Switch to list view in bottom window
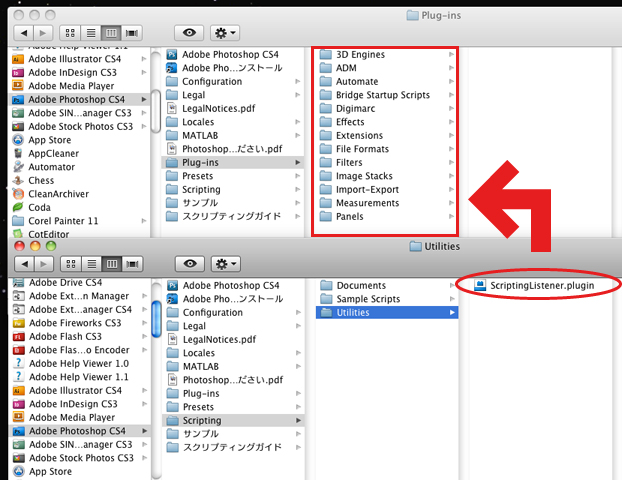Screen dimensions: 622x480 tap(90, 263)
